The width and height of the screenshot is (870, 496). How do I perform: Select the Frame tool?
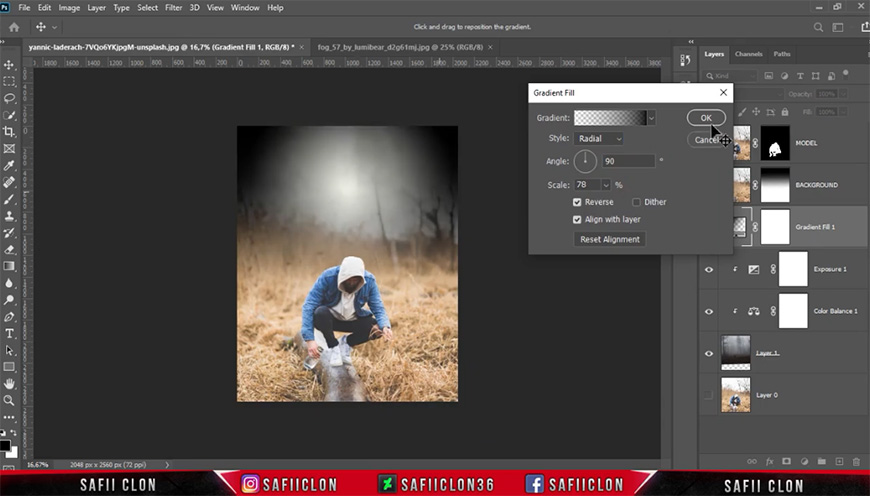tap(9, 149)
